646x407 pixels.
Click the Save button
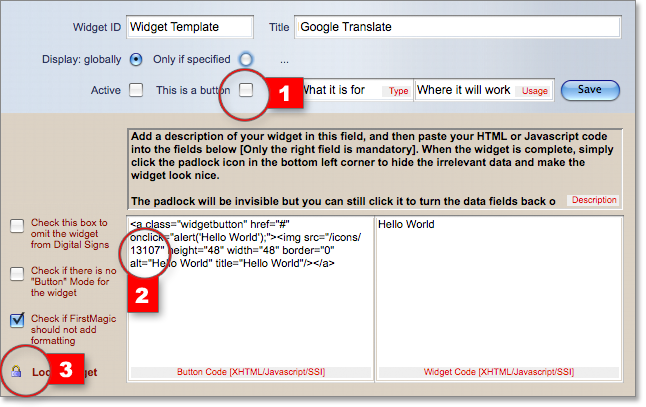click(x=590, y=90)
